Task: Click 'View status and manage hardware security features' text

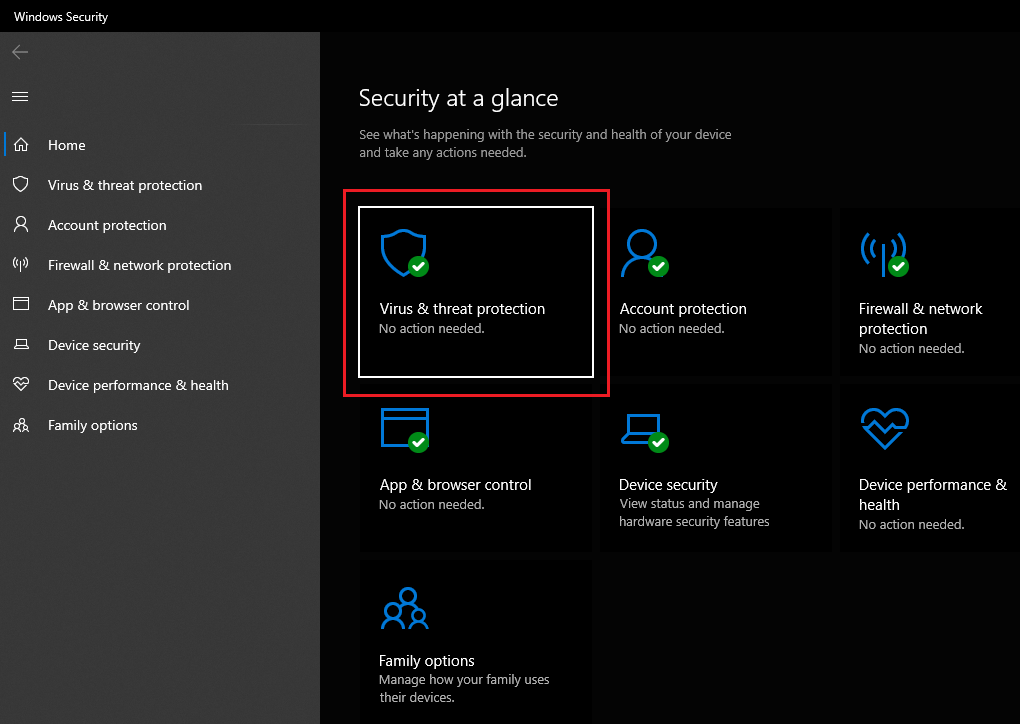Action: click(694, 513)
